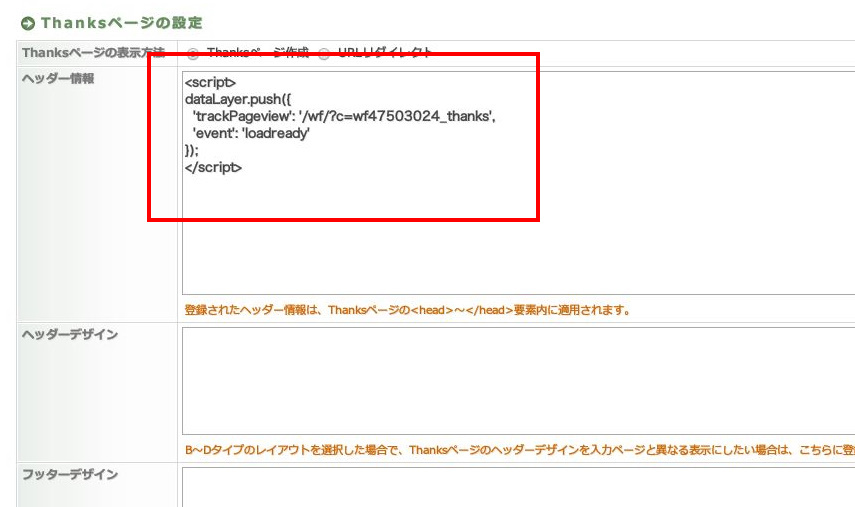855x507 pixels.
Task: Click the Thanksページの表示方法 row label
Action: 95,53
